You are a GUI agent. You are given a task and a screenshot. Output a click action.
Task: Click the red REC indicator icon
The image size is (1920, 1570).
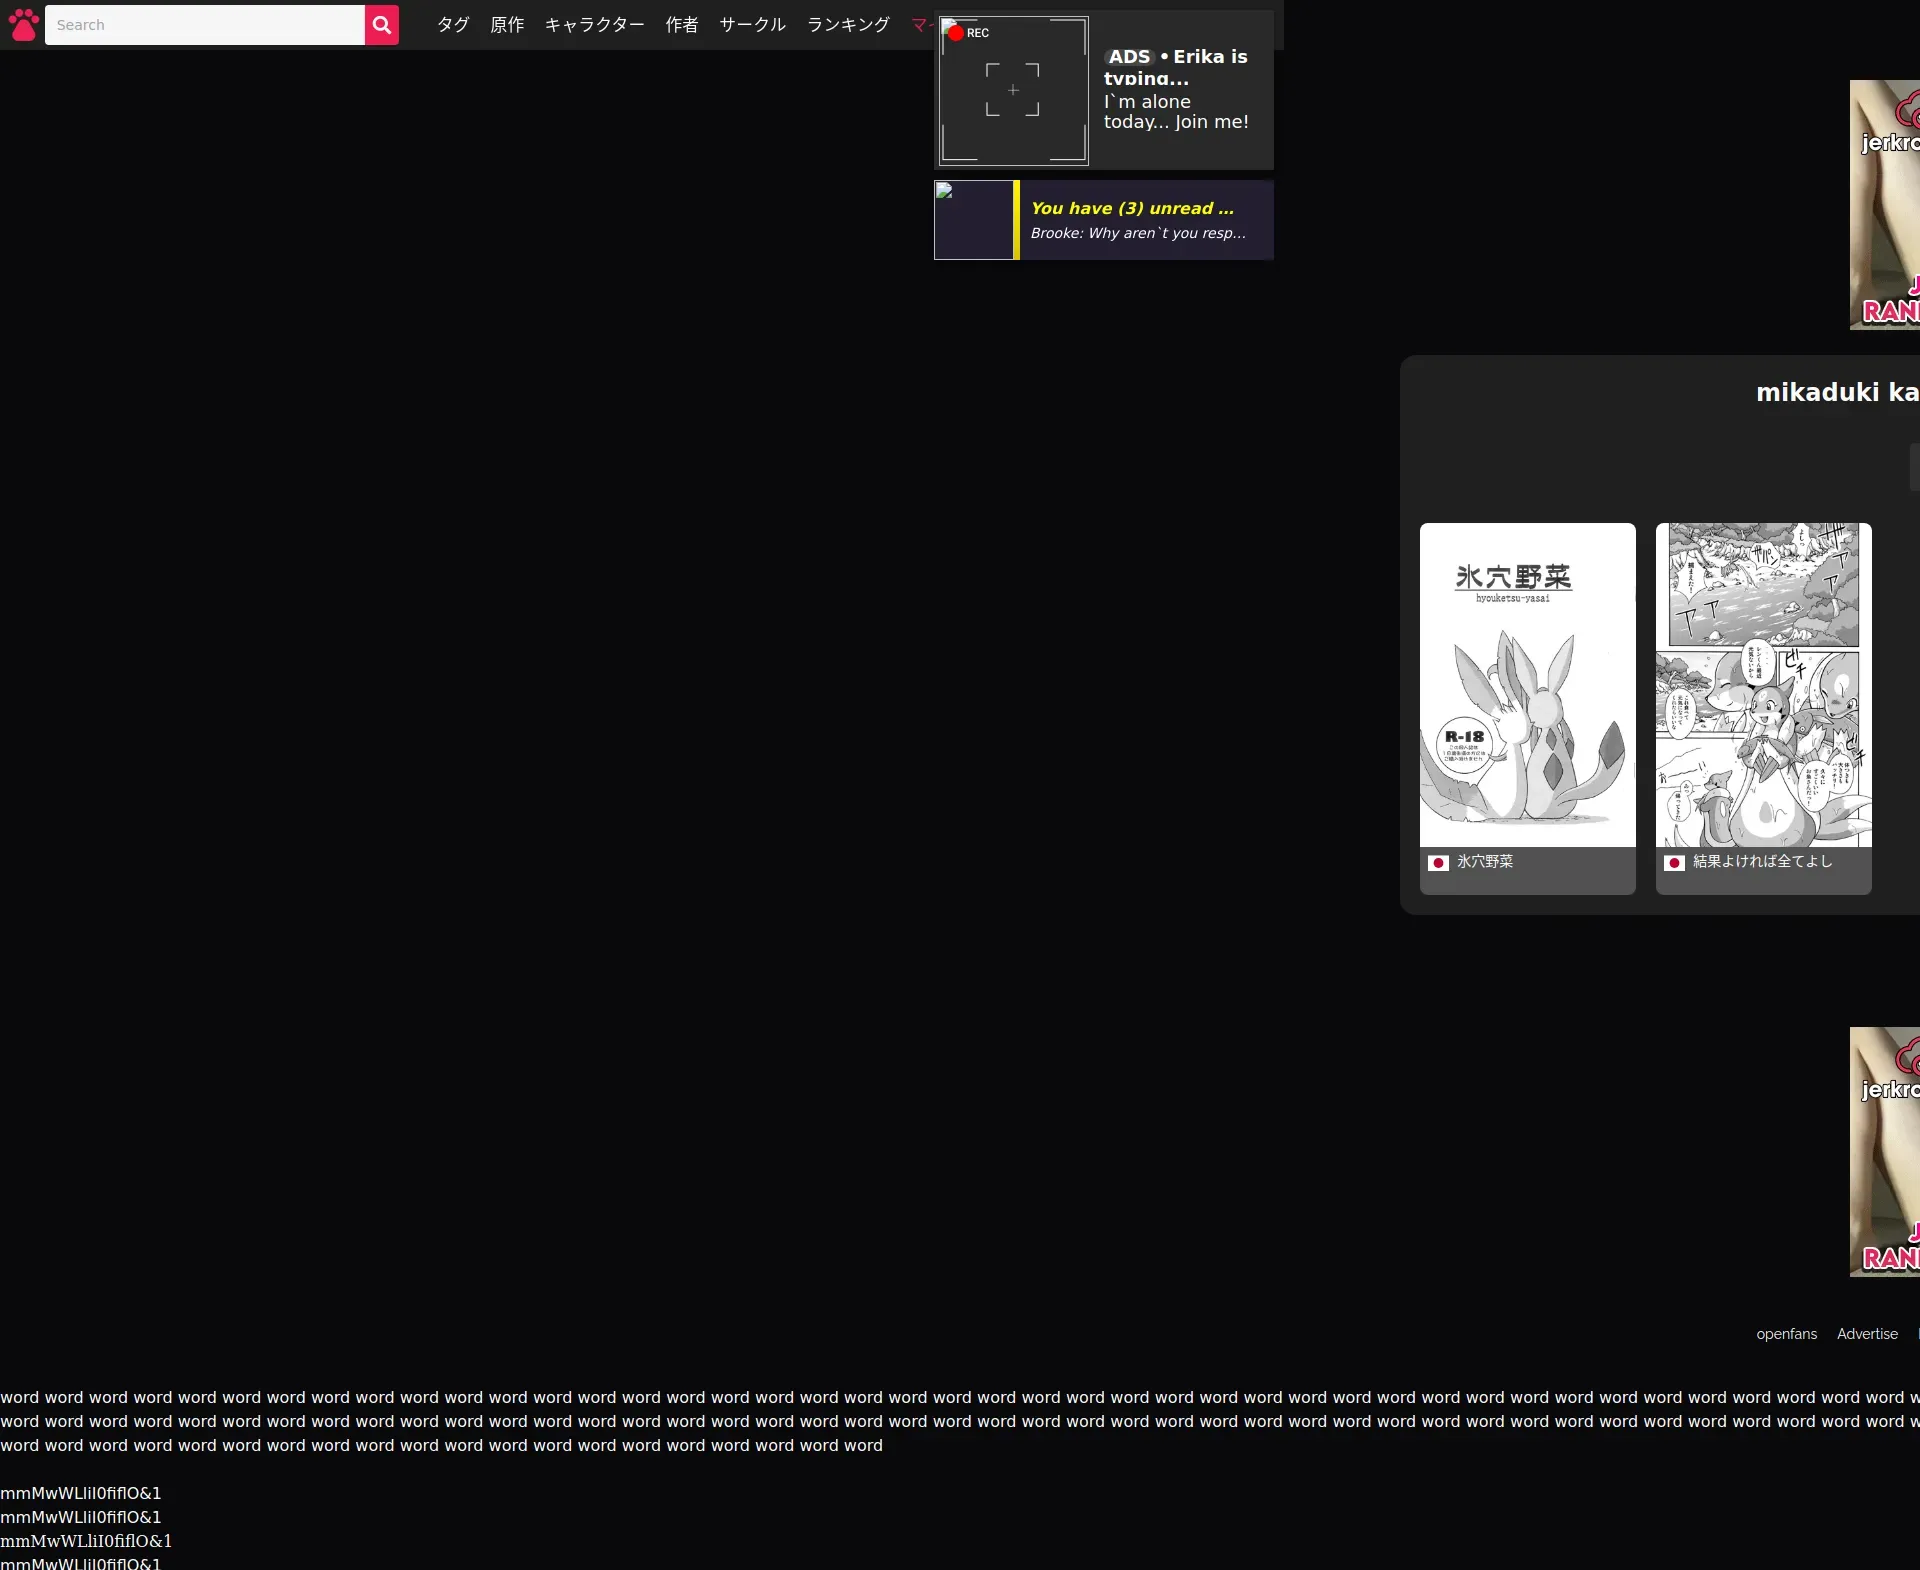click(956, 33)
